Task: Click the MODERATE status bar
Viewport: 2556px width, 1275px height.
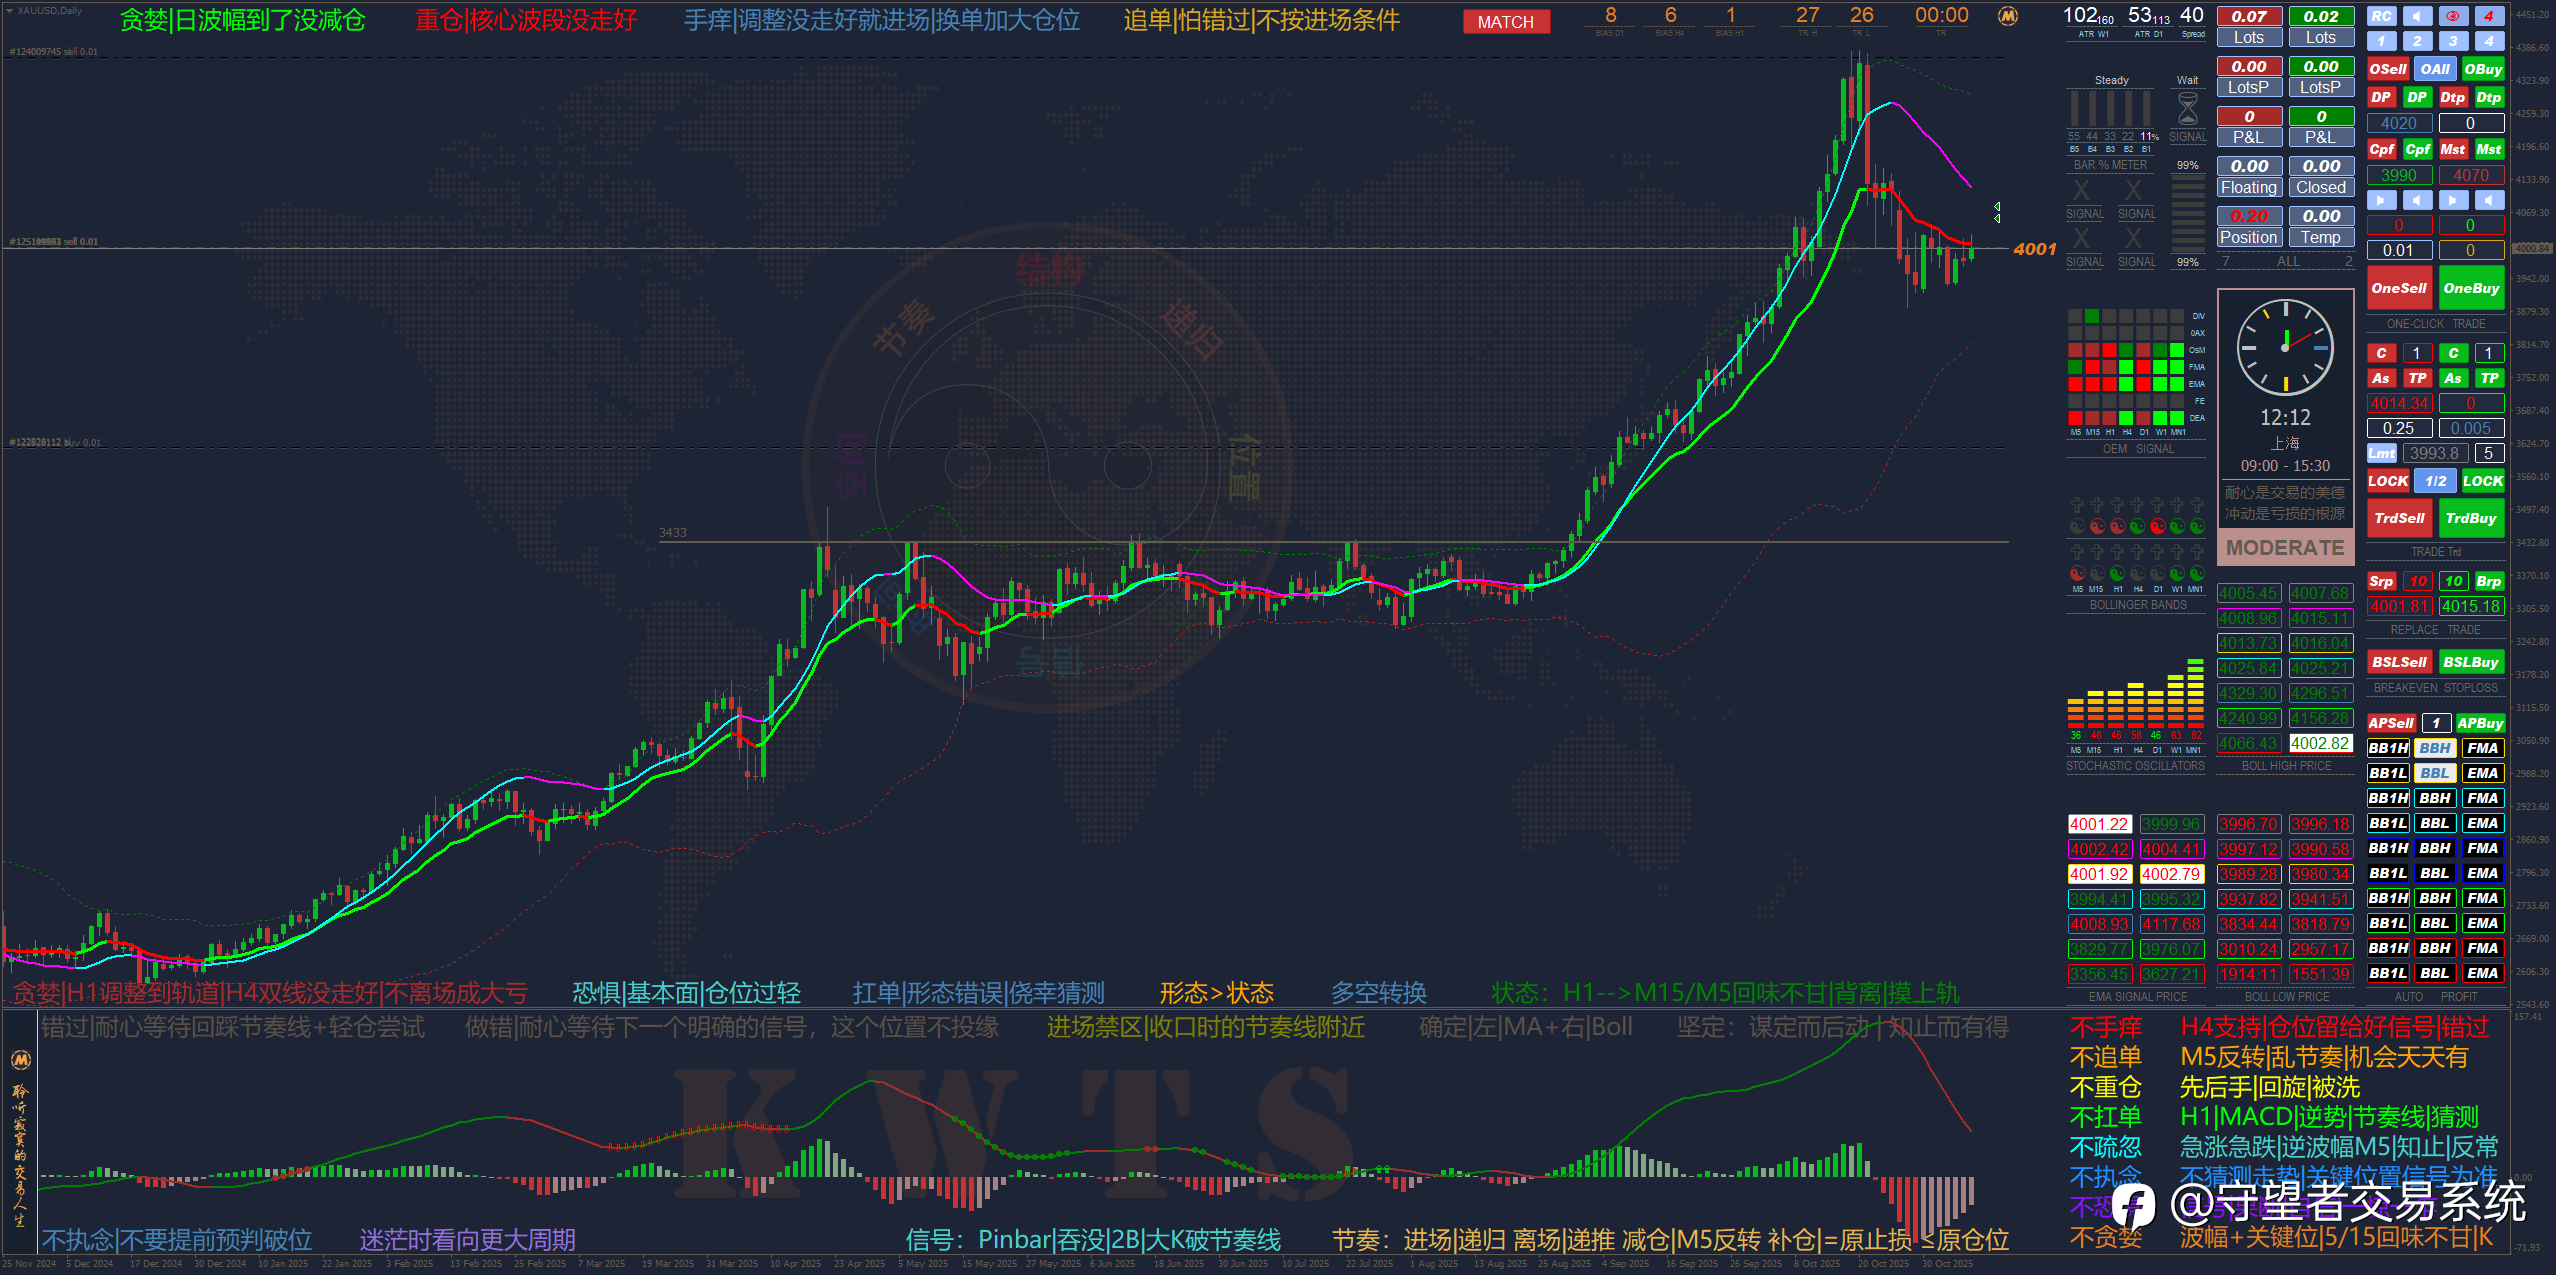Action: 2285,548
